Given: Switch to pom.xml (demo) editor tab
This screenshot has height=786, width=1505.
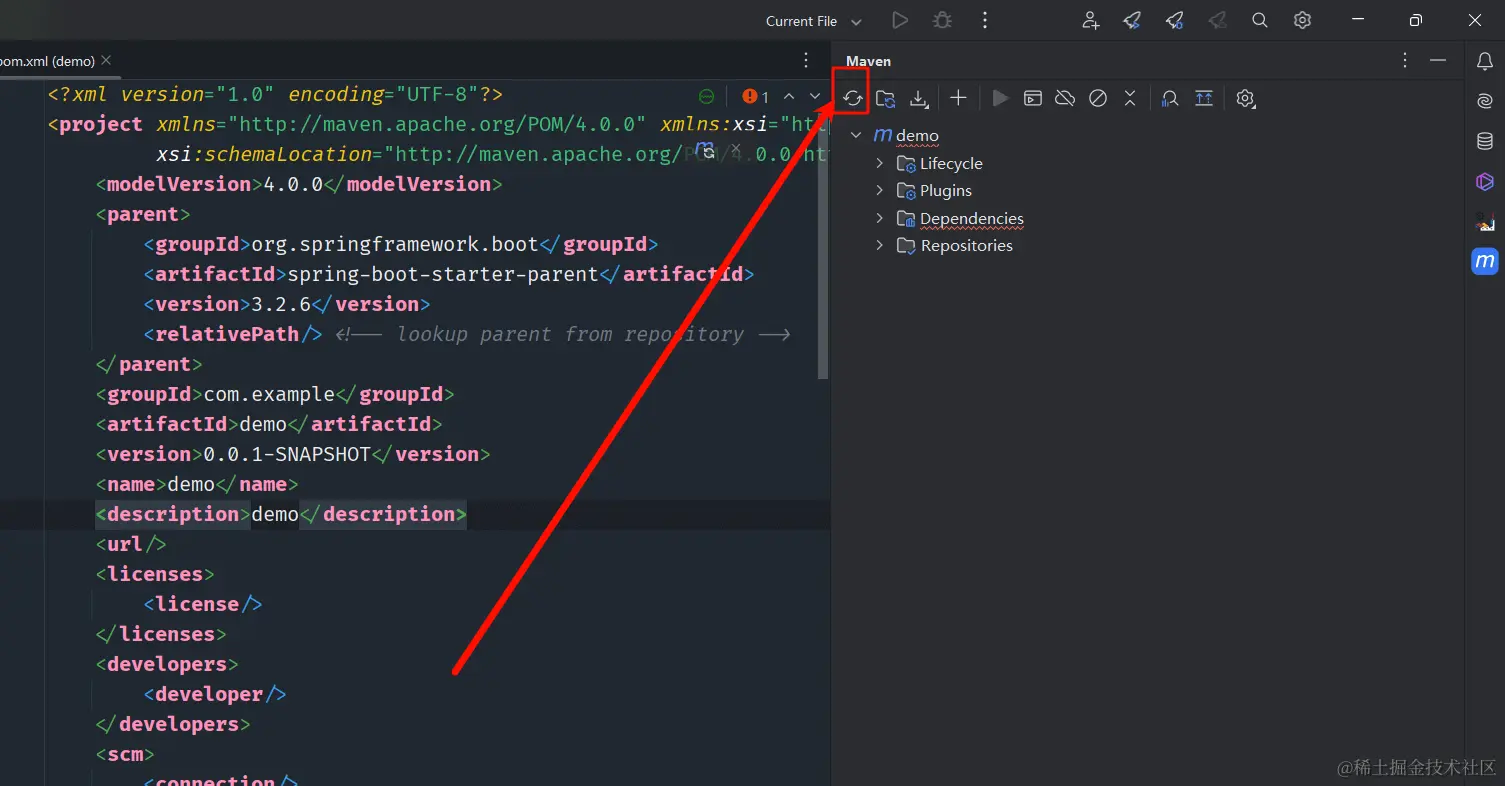Looking at the screenshot, I should click(47, 61).
